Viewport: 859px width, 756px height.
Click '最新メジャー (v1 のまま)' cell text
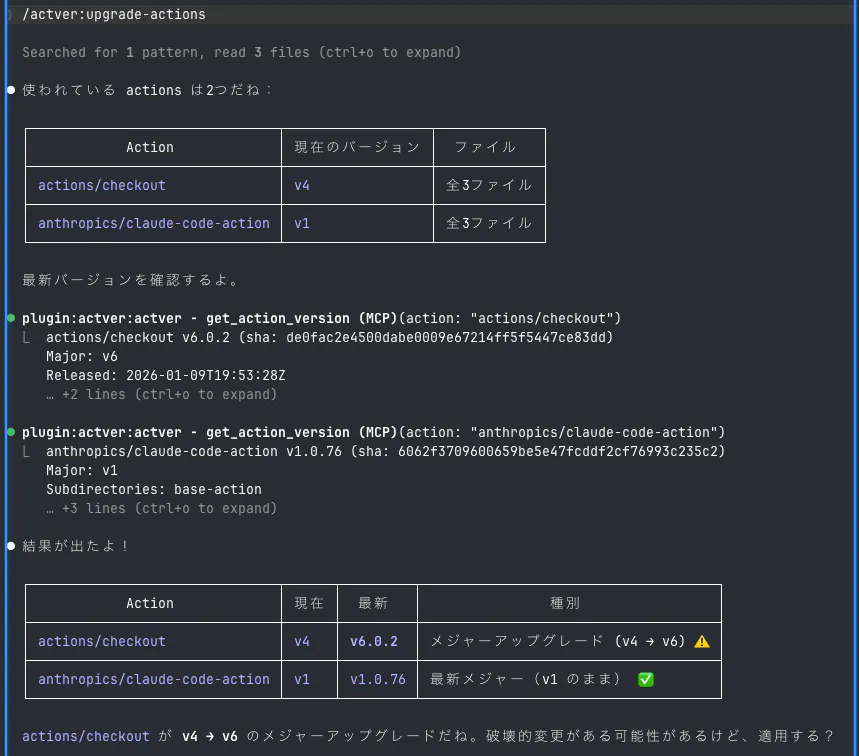pyautogui.click(x=525, y=679)
